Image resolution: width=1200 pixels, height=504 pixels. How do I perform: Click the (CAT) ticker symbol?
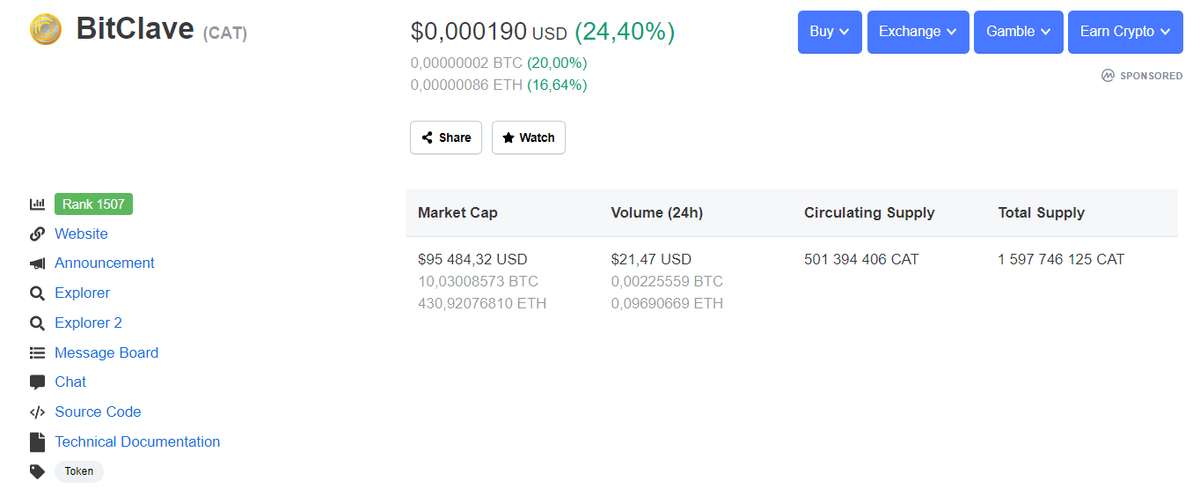[x=225, y=34]
